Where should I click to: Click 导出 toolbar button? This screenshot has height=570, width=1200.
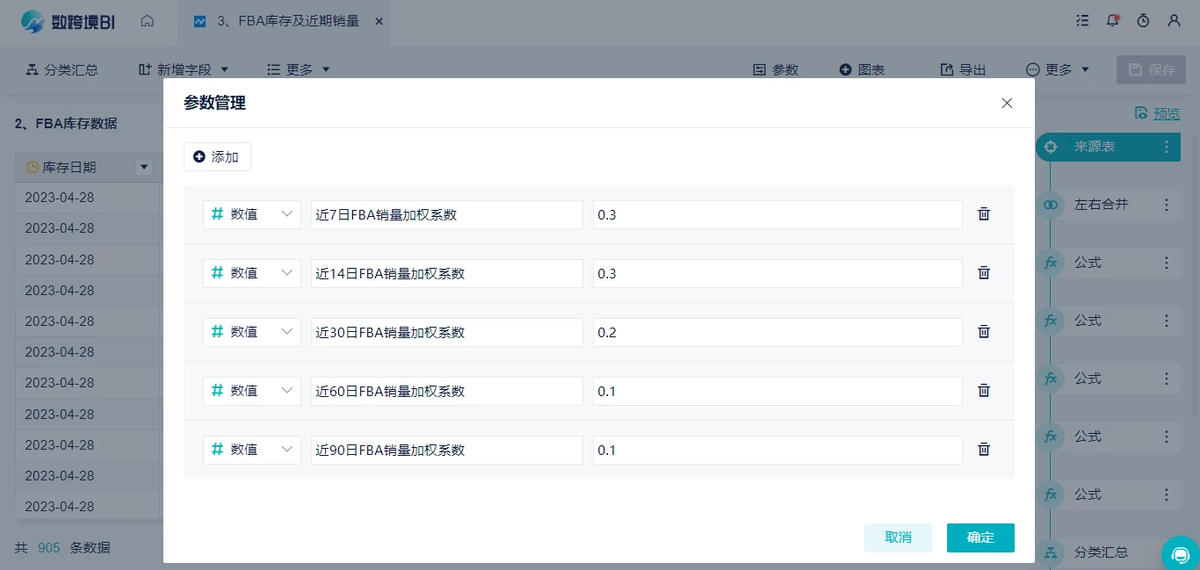[x=964, y=69]
